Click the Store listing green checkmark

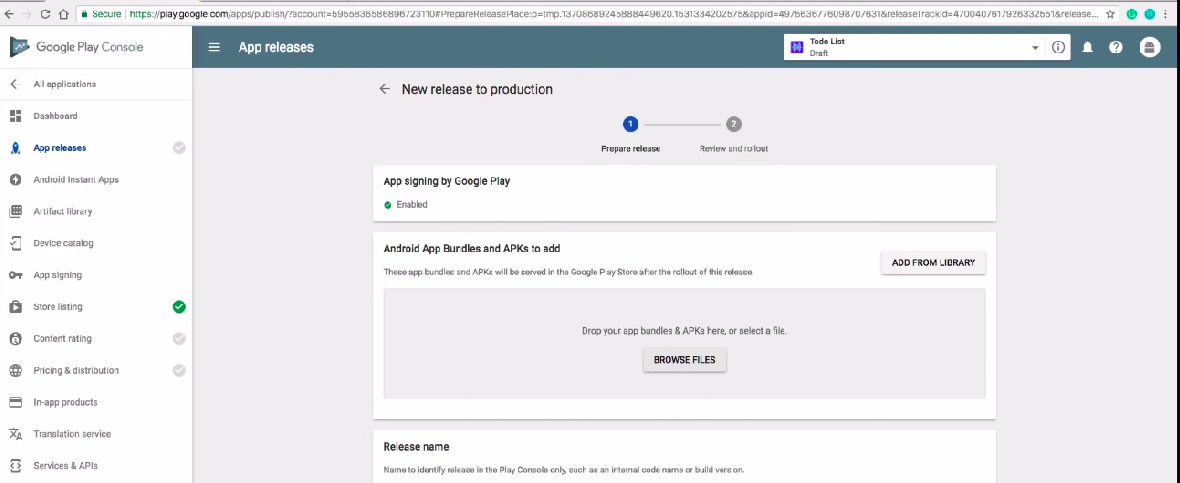179,307
